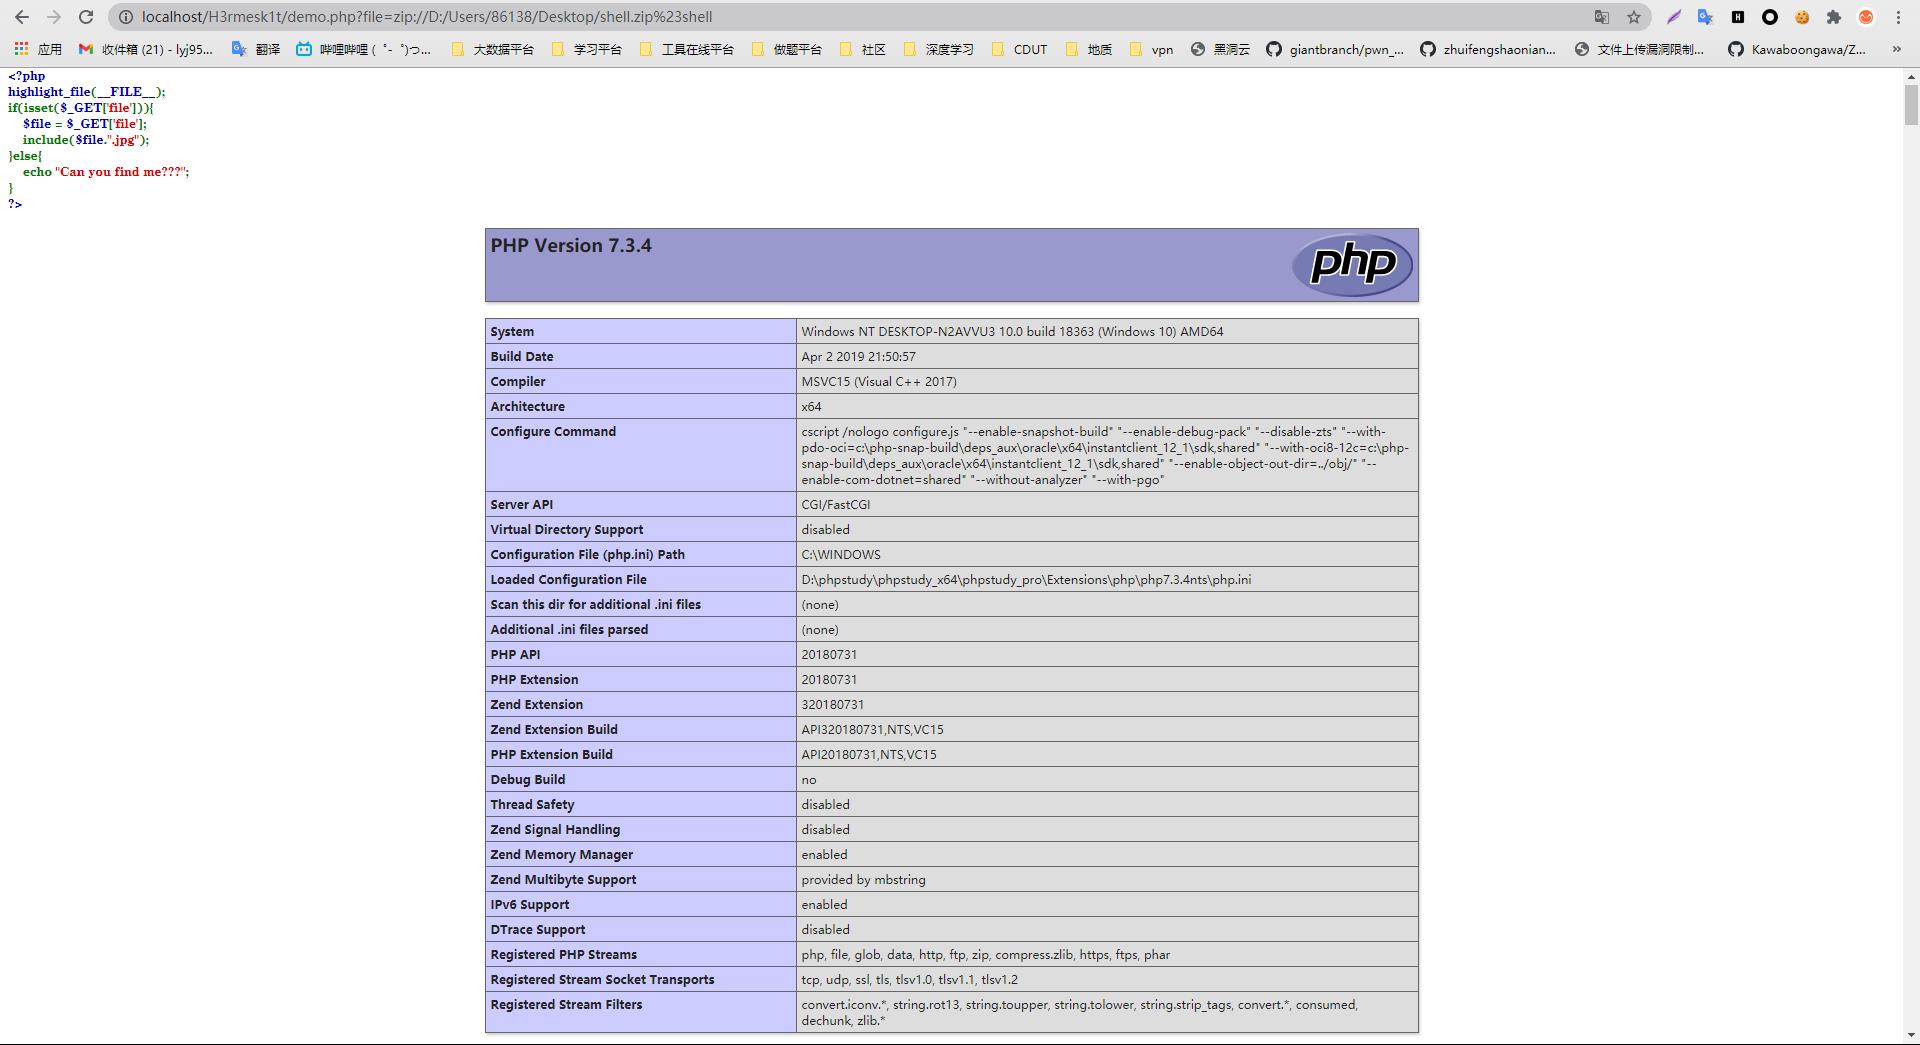This screenshot has height=1045, width=1920.
Task: Click the 'Virtual Directory Support' label
Action: tap(566, 530)
